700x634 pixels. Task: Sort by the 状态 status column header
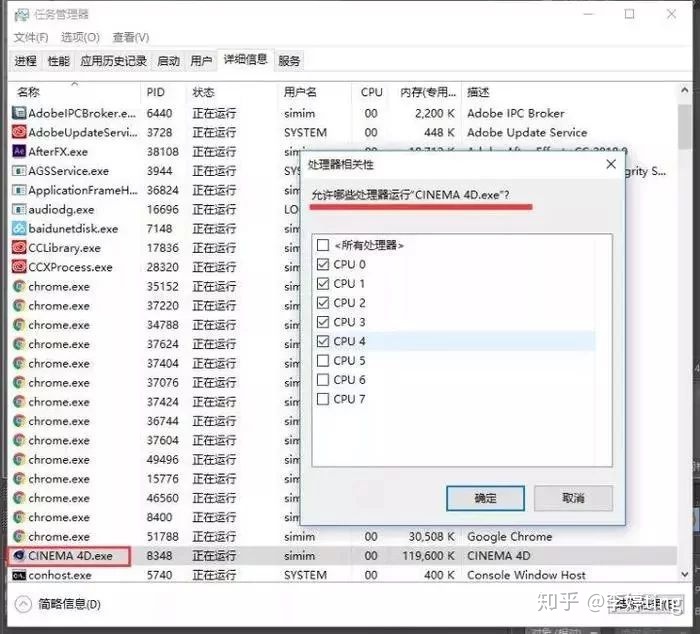231,92
